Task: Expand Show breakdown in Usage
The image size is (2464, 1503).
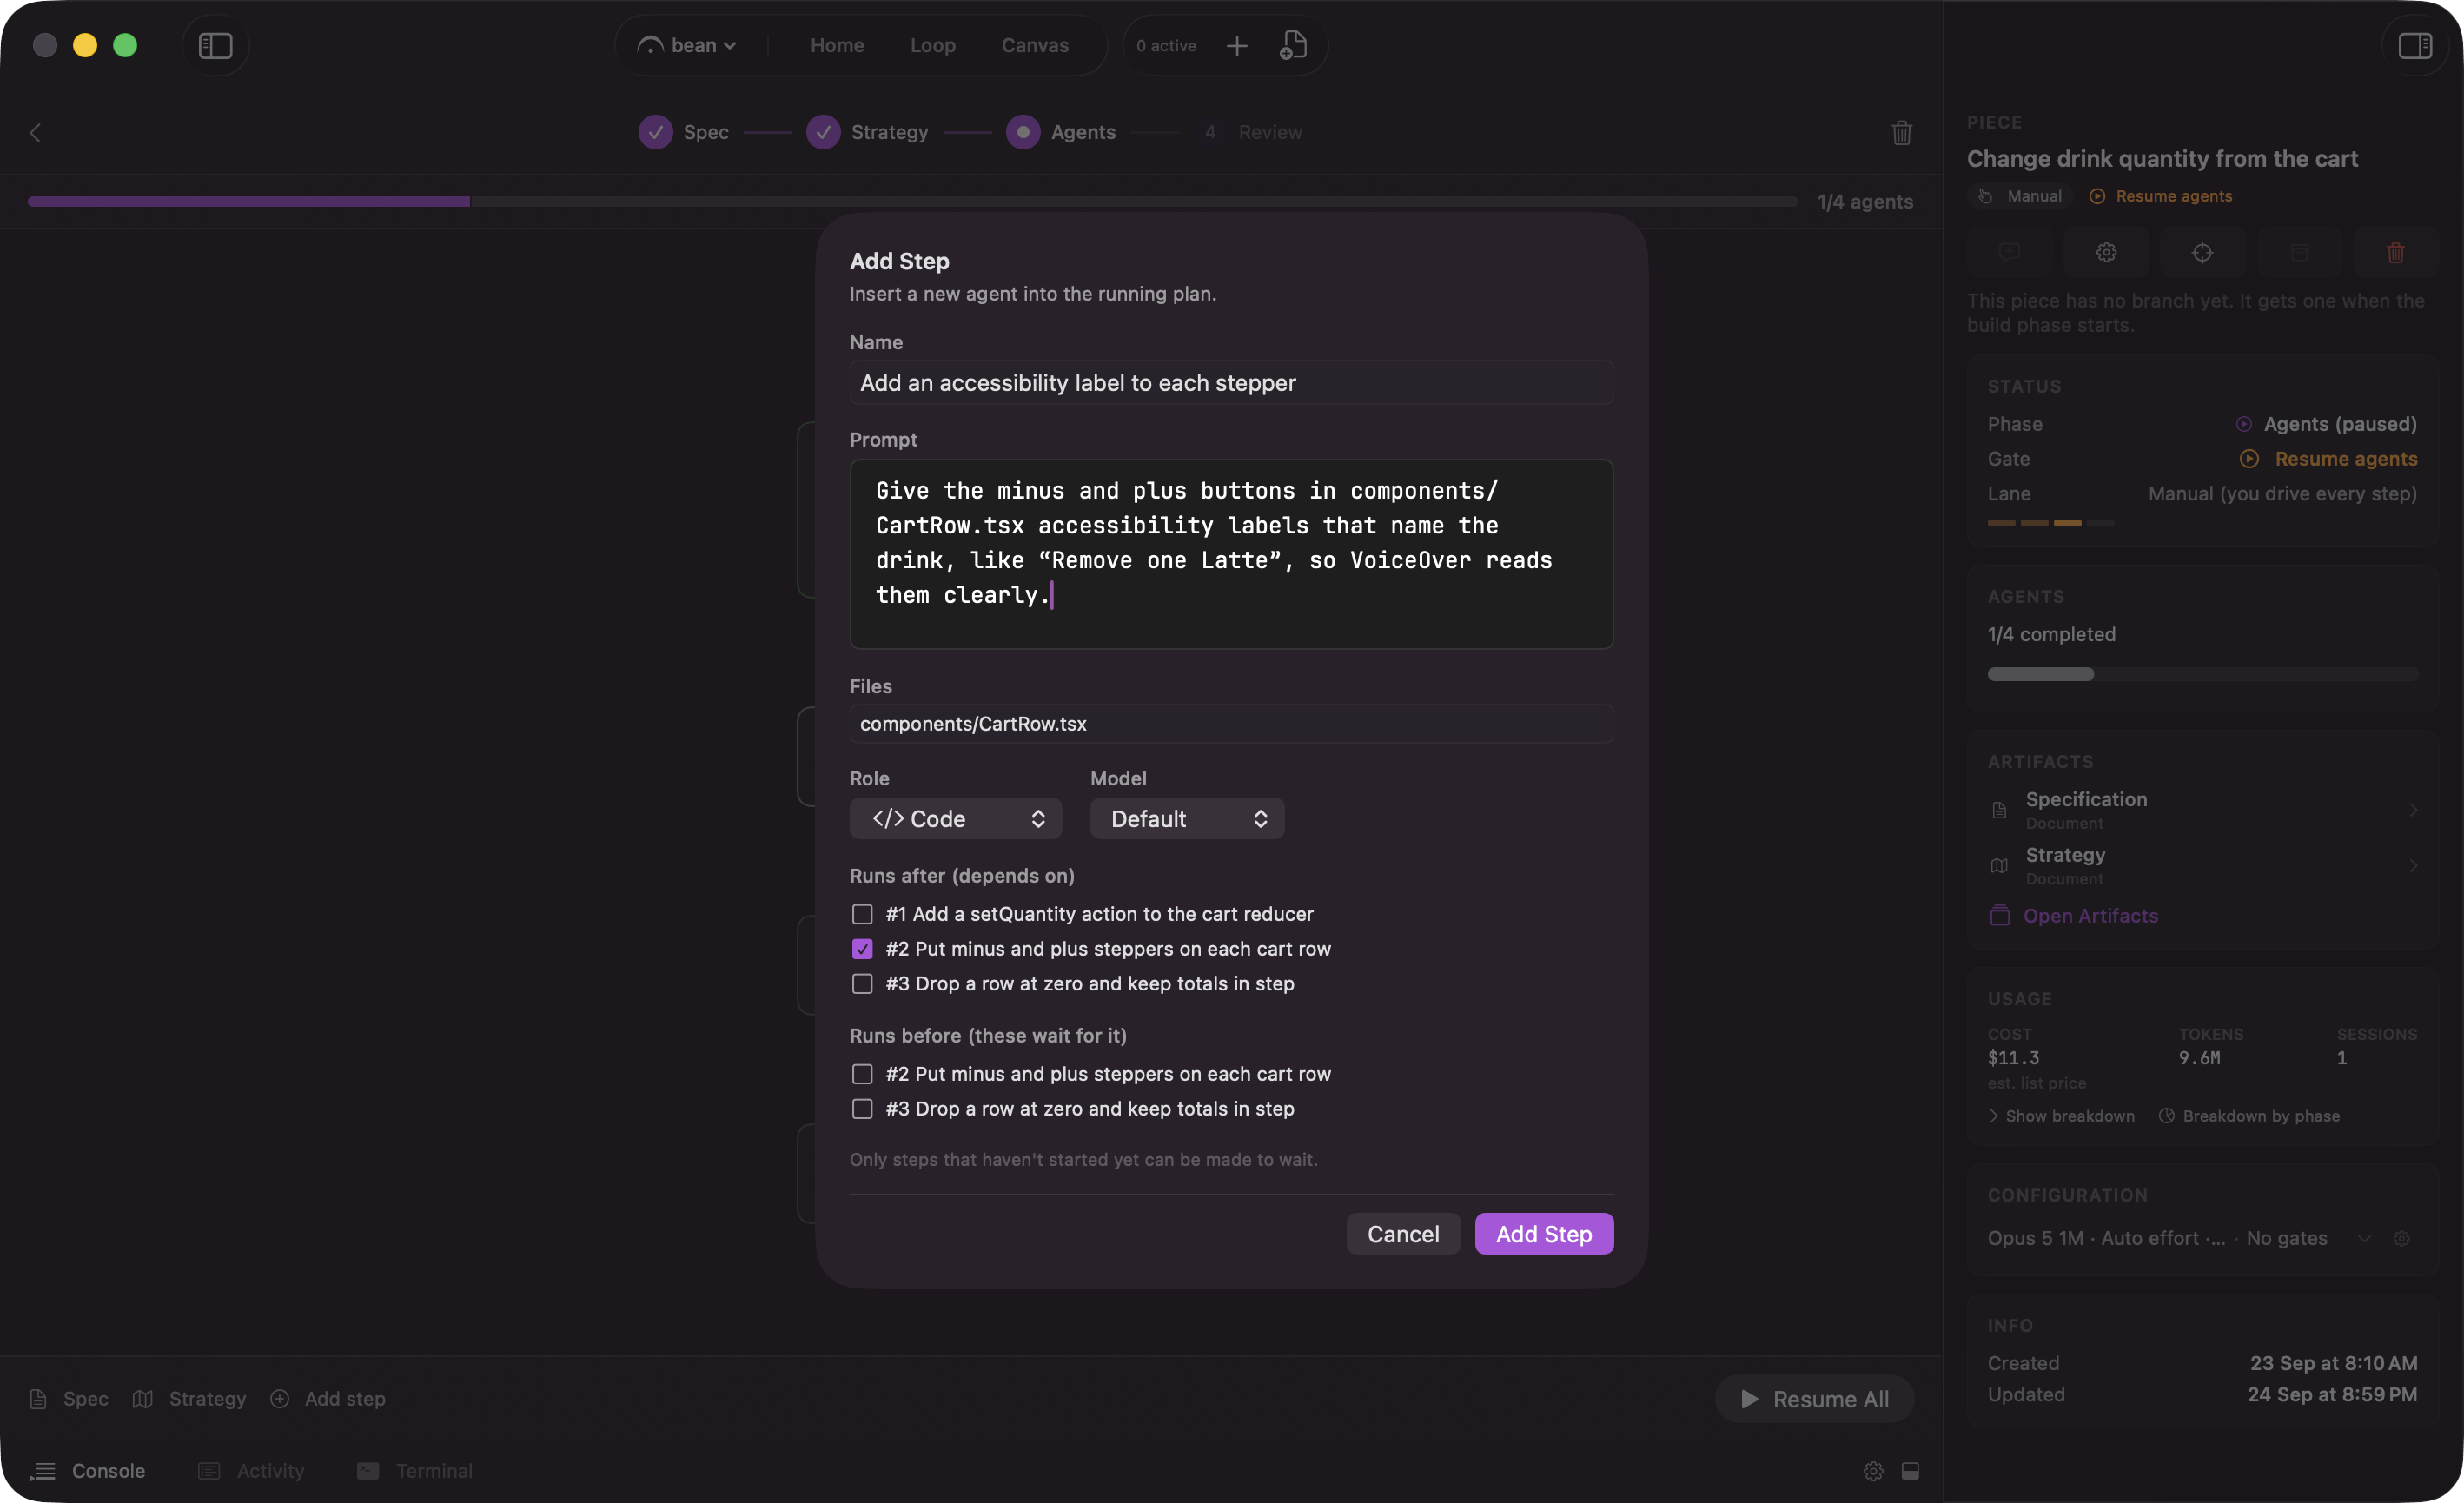Action: pos(2062,1115)
